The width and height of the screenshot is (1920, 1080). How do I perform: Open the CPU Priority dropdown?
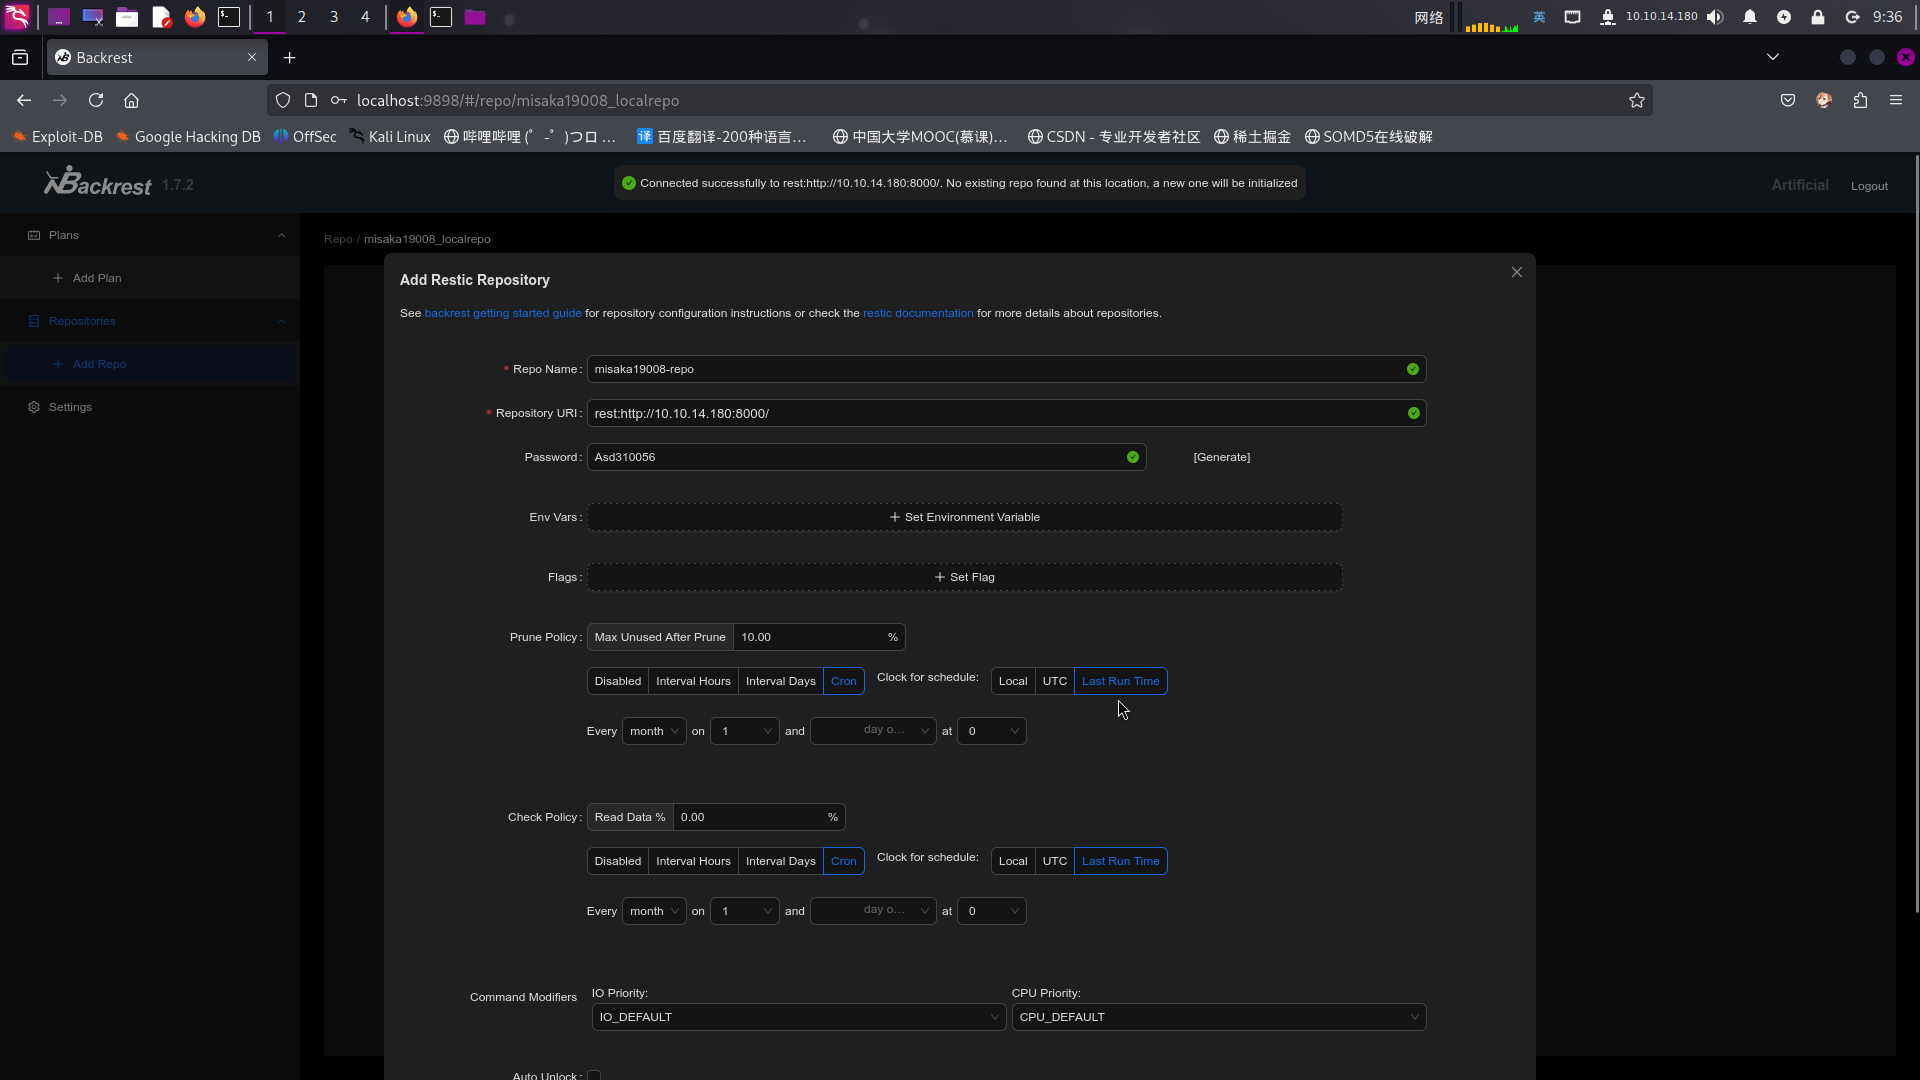click(x=1218, y=1017)
